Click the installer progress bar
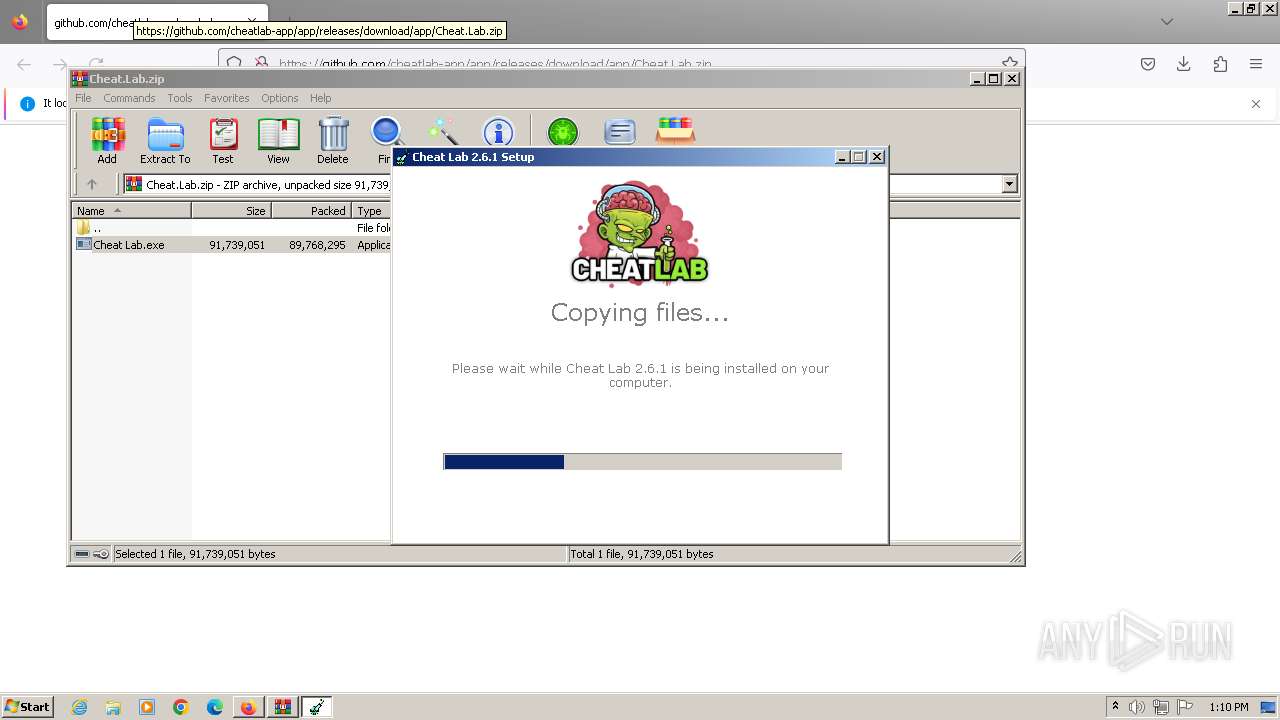This screenshot has width=1280, height=720. click(x=643, y=461)
